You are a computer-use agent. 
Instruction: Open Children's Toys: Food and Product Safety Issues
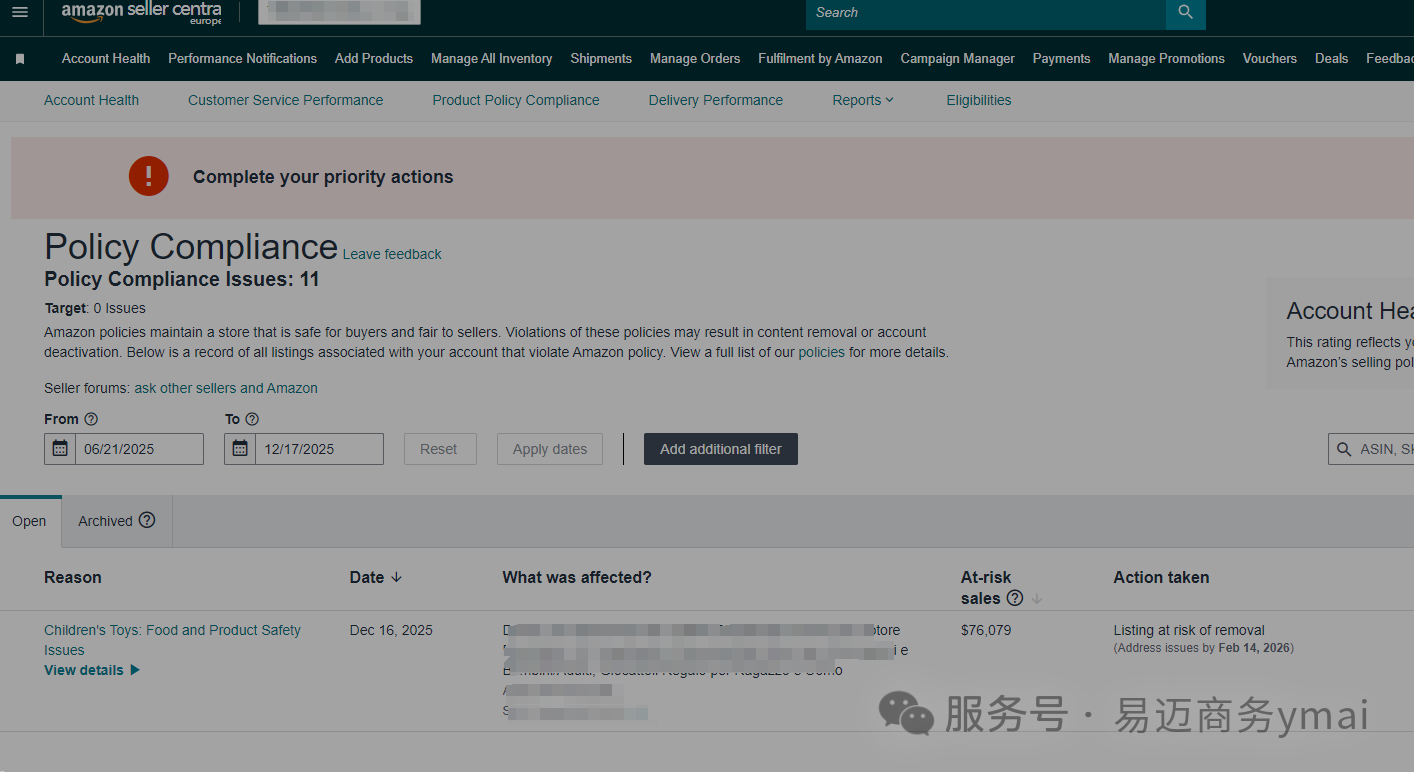pyautogui.click(x=172, y=640)
